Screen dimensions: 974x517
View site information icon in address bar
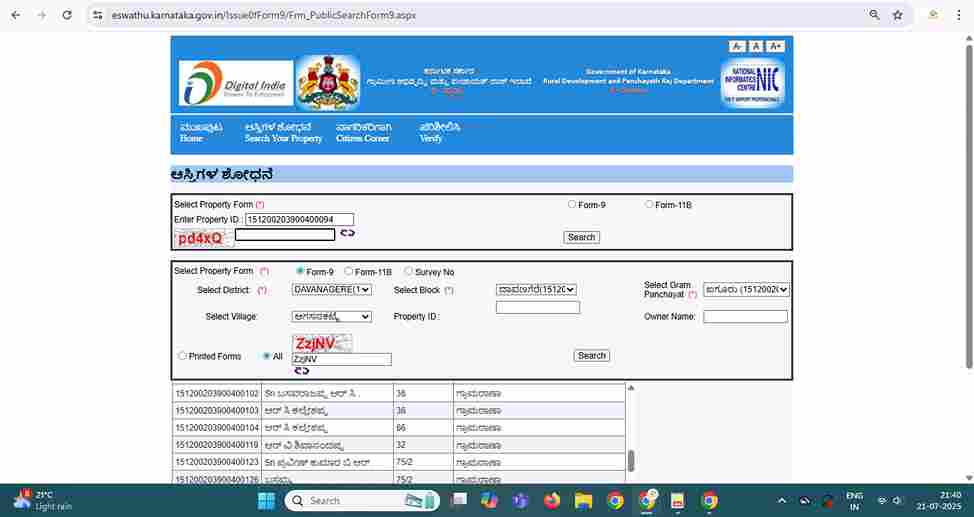coord(98,15)
